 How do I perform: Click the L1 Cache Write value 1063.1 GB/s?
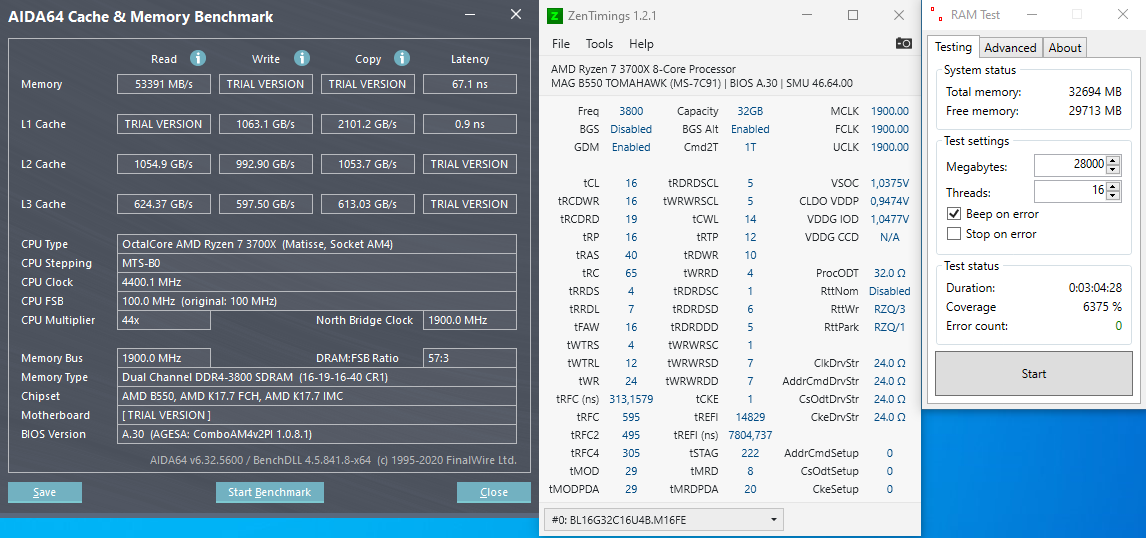pyautogui.click(x=265, y=124)
